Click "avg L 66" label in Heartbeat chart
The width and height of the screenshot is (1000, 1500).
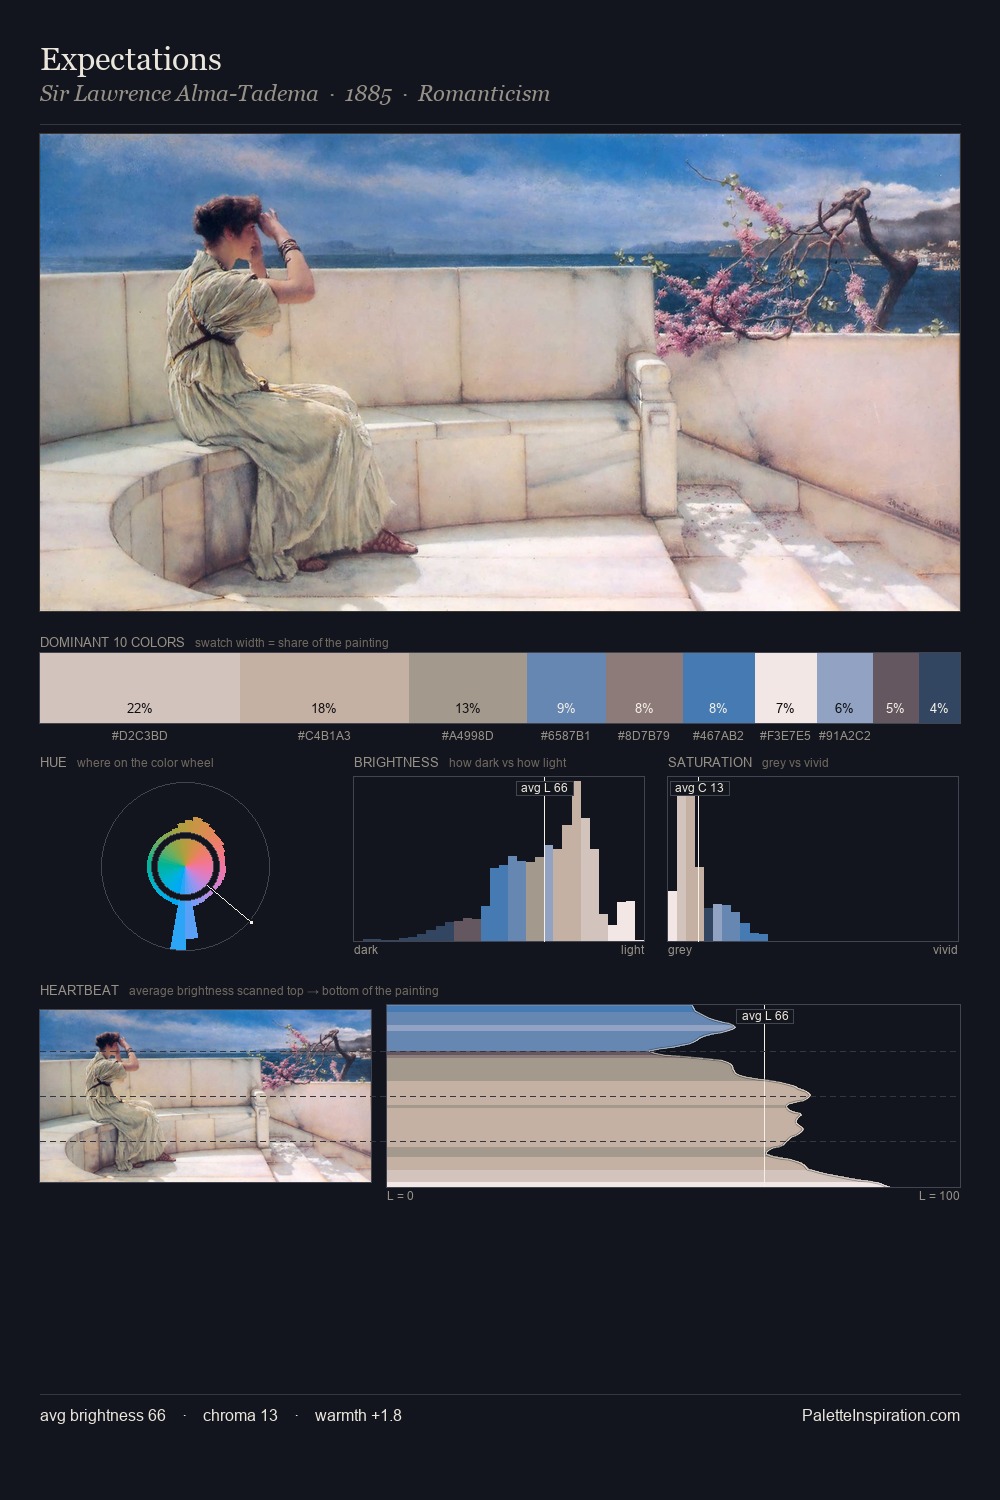coord(765,1016)
